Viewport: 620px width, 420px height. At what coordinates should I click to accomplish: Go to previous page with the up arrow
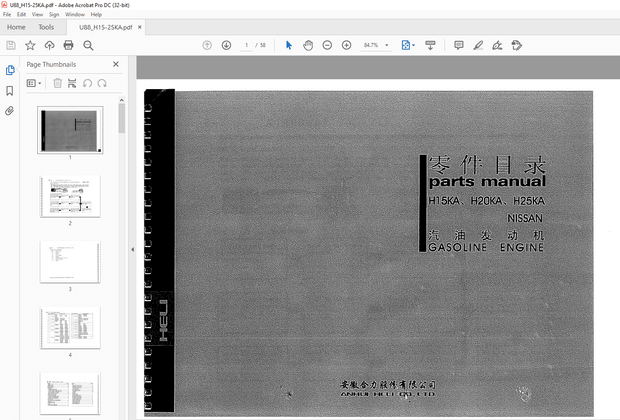[207, 45]
